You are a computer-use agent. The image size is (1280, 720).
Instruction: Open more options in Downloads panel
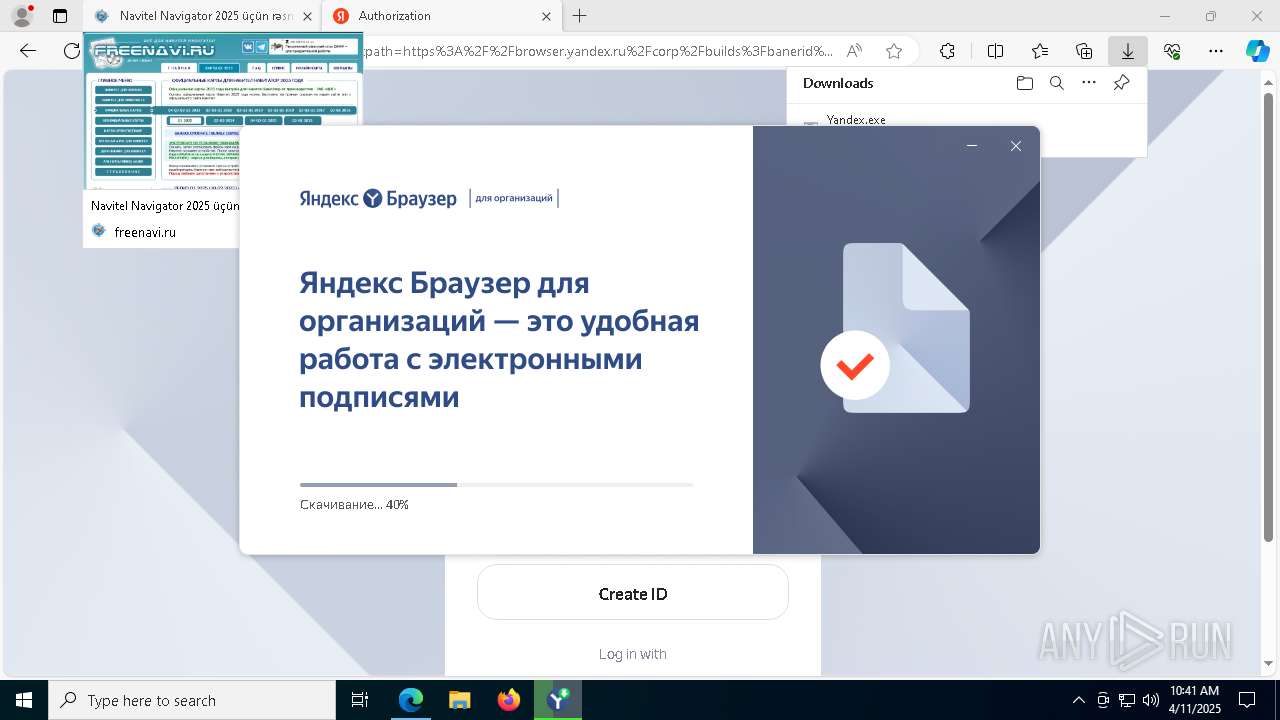coord(1089,83)
